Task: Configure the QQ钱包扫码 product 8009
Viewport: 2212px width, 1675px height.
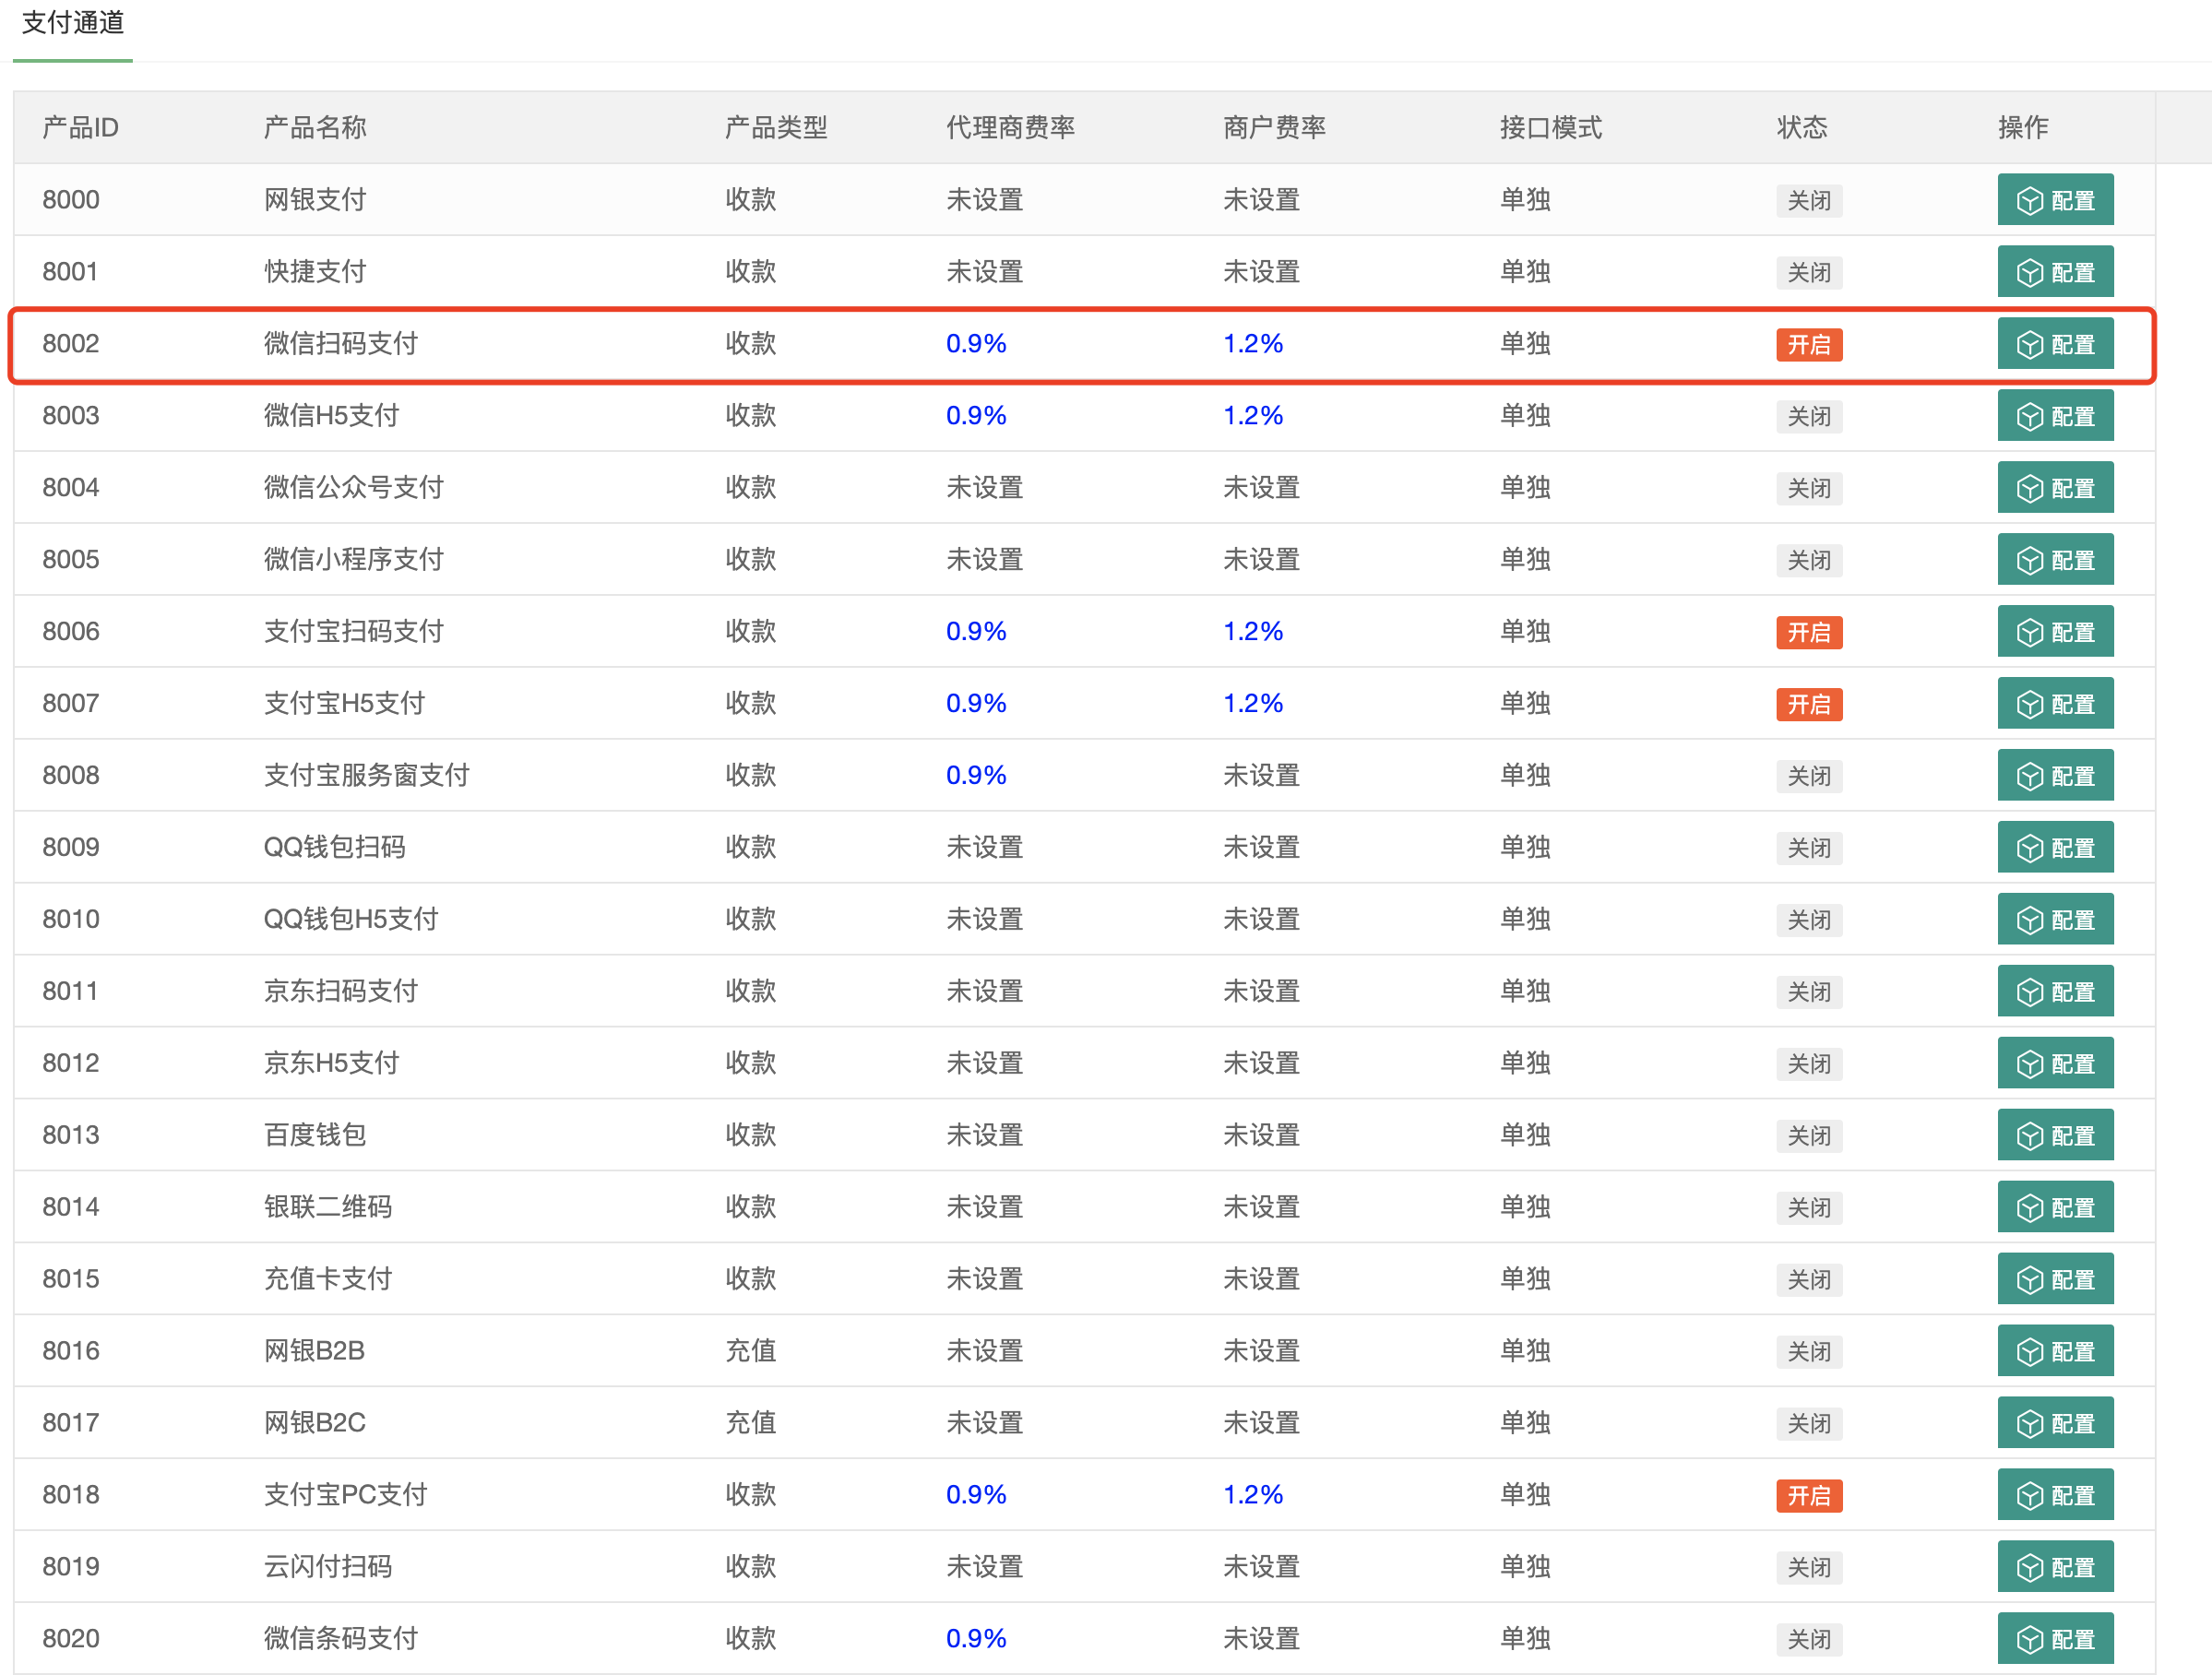Action: click(x=2054, y=848)
